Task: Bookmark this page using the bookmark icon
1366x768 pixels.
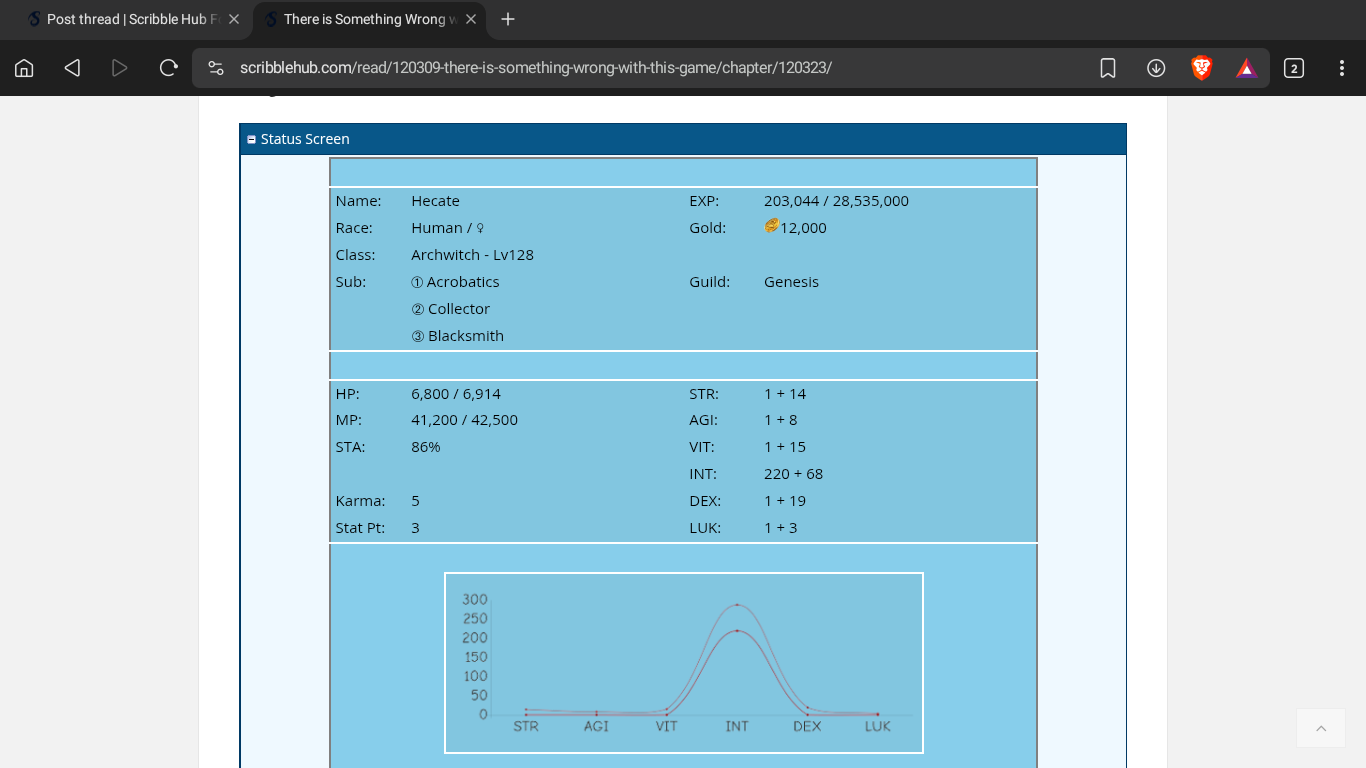Action: click(x=1108, y=68)
